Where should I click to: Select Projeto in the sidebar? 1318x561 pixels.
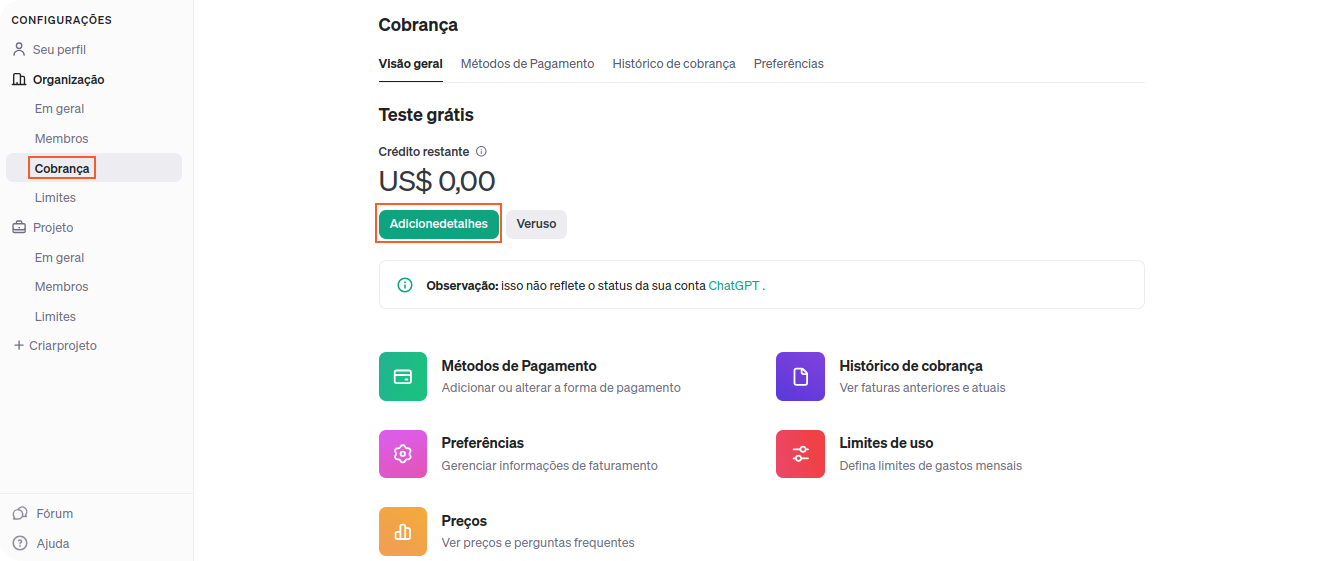pos(53,227)
